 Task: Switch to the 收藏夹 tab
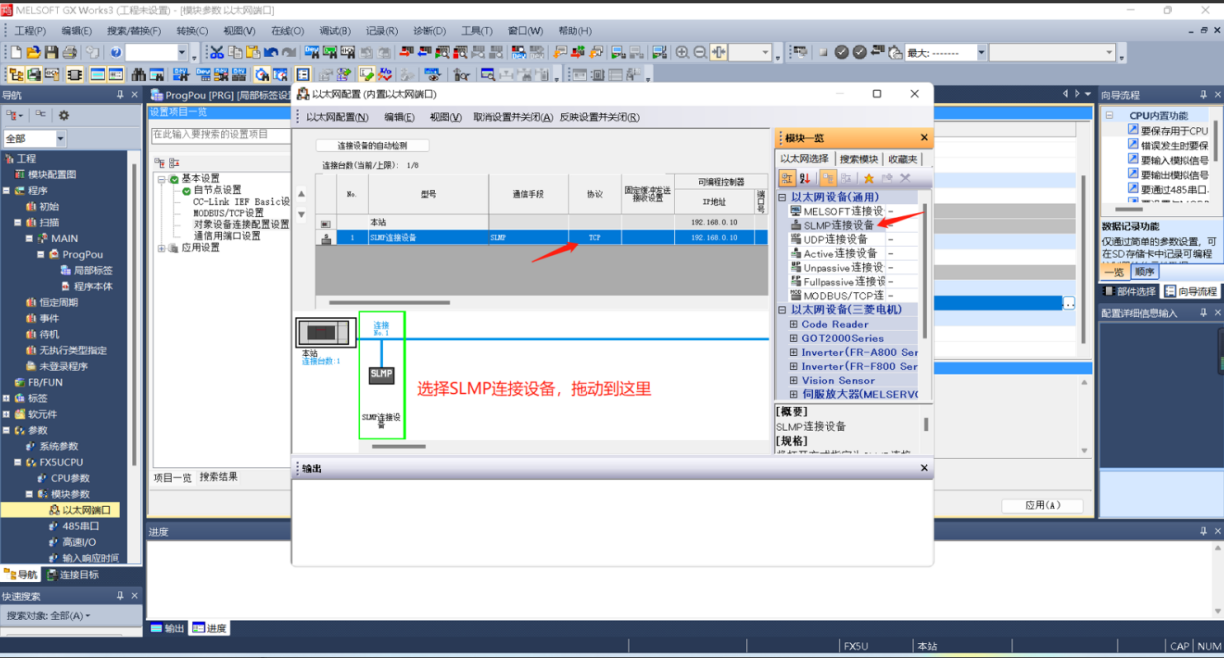coord(903,159)
